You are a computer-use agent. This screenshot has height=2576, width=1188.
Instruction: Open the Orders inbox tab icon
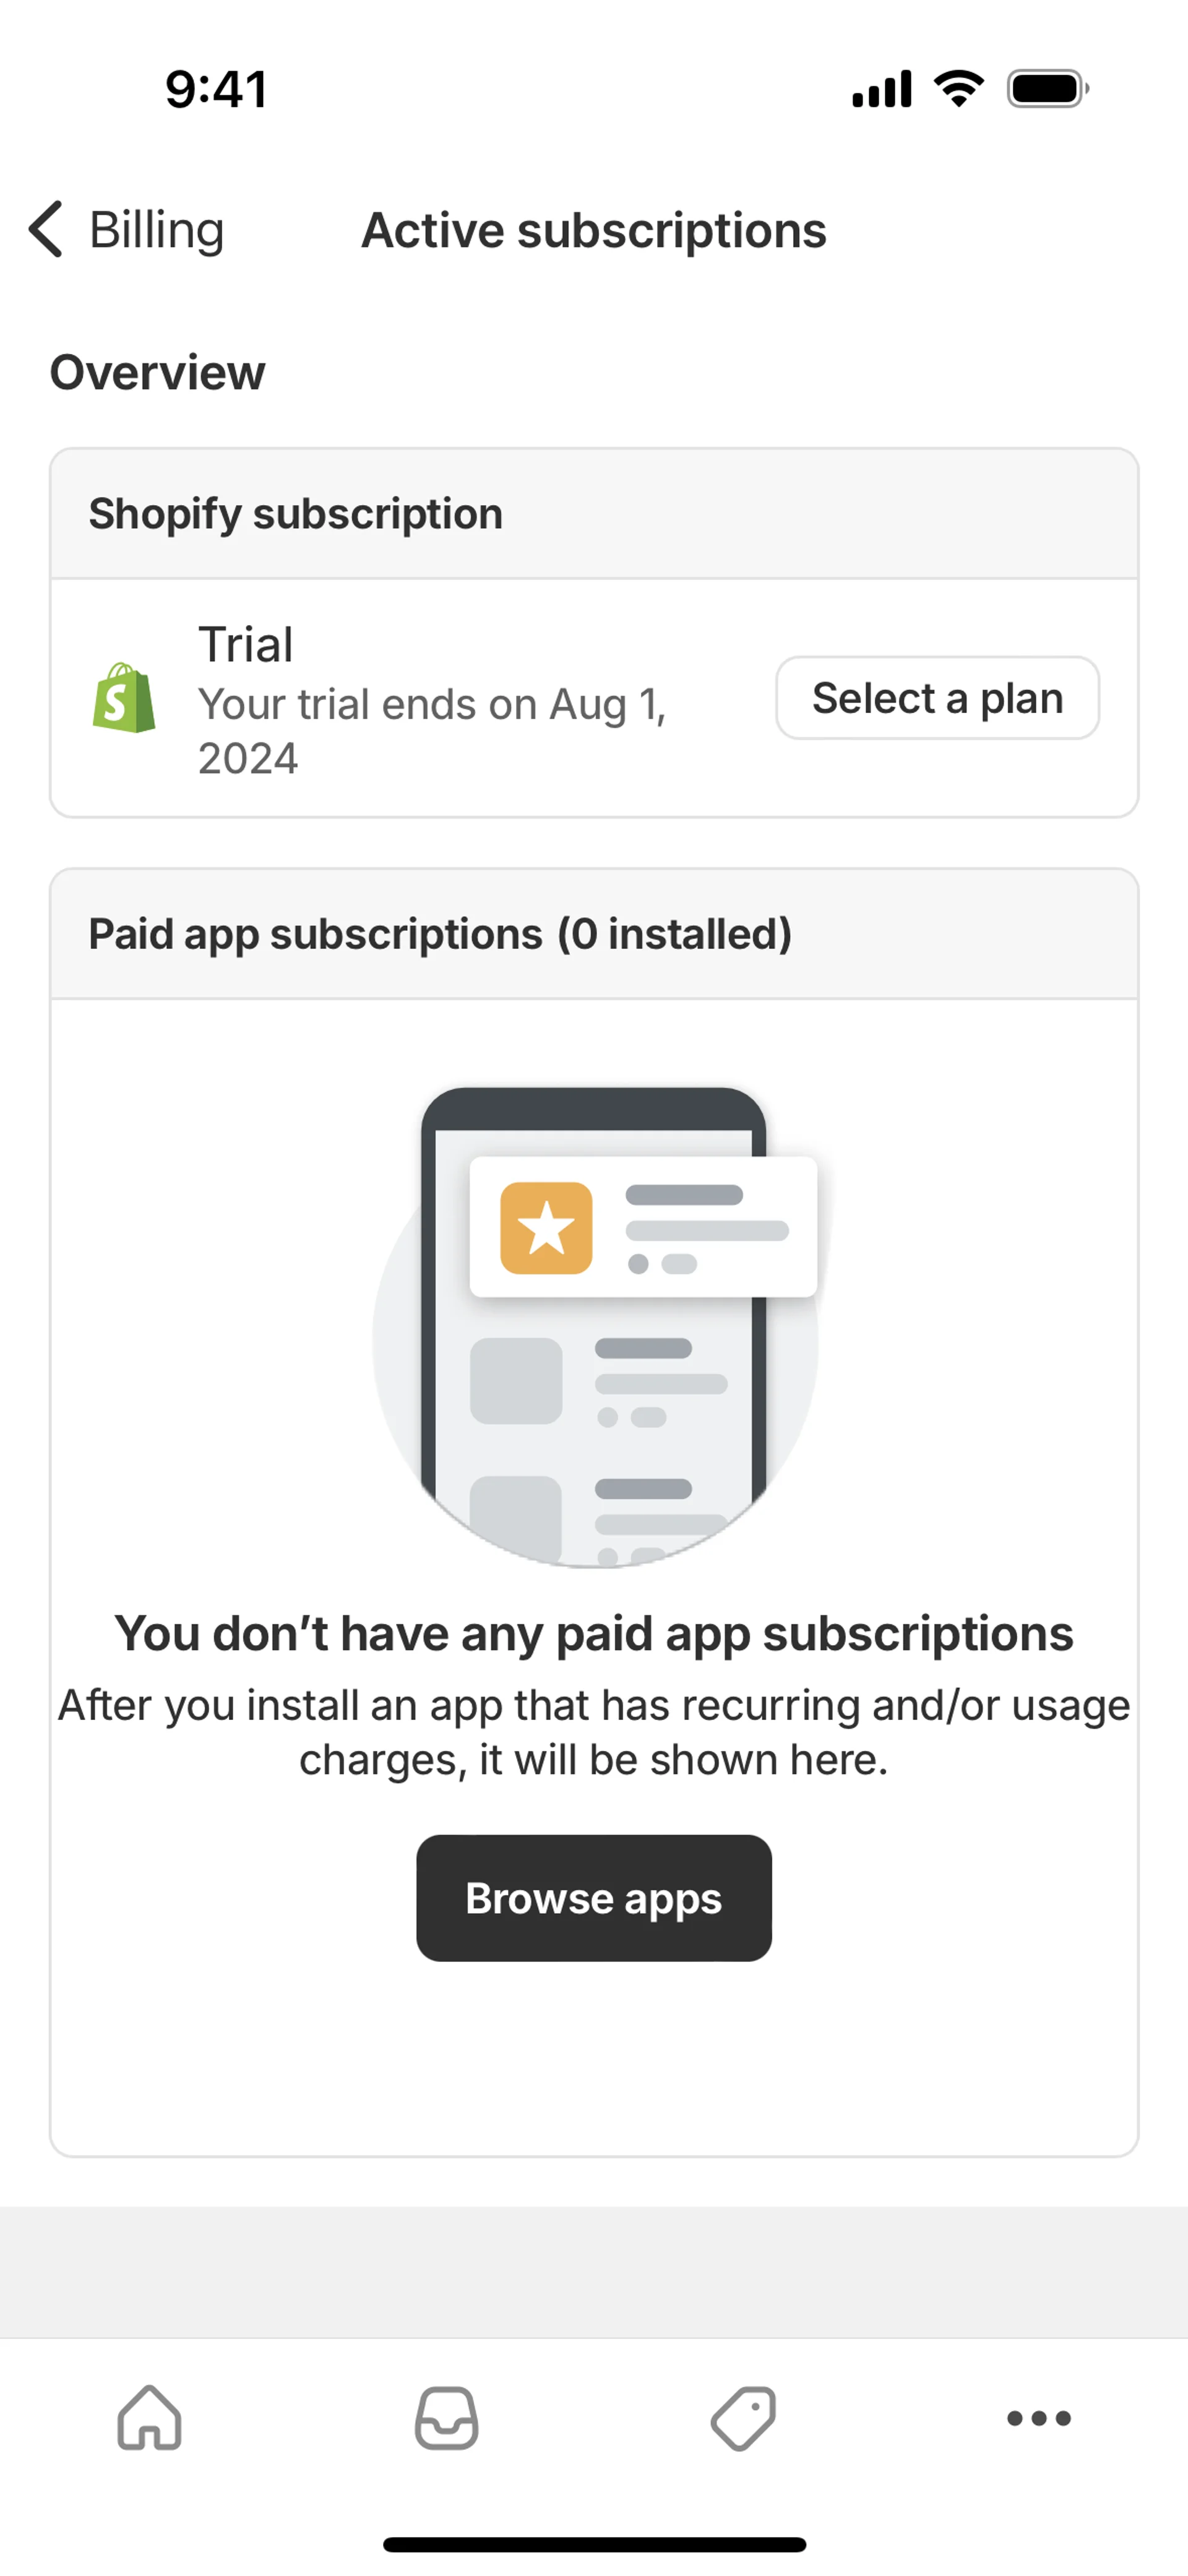(446, 2418)
